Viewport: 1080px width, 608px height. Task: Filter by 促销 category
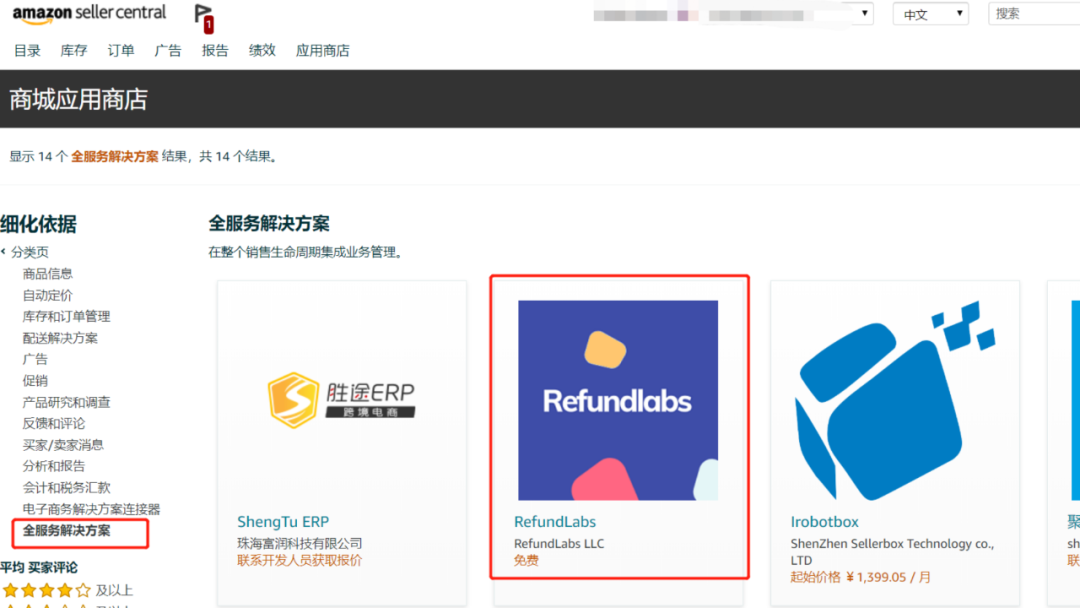pyautogui.click(x=35, y=380)
